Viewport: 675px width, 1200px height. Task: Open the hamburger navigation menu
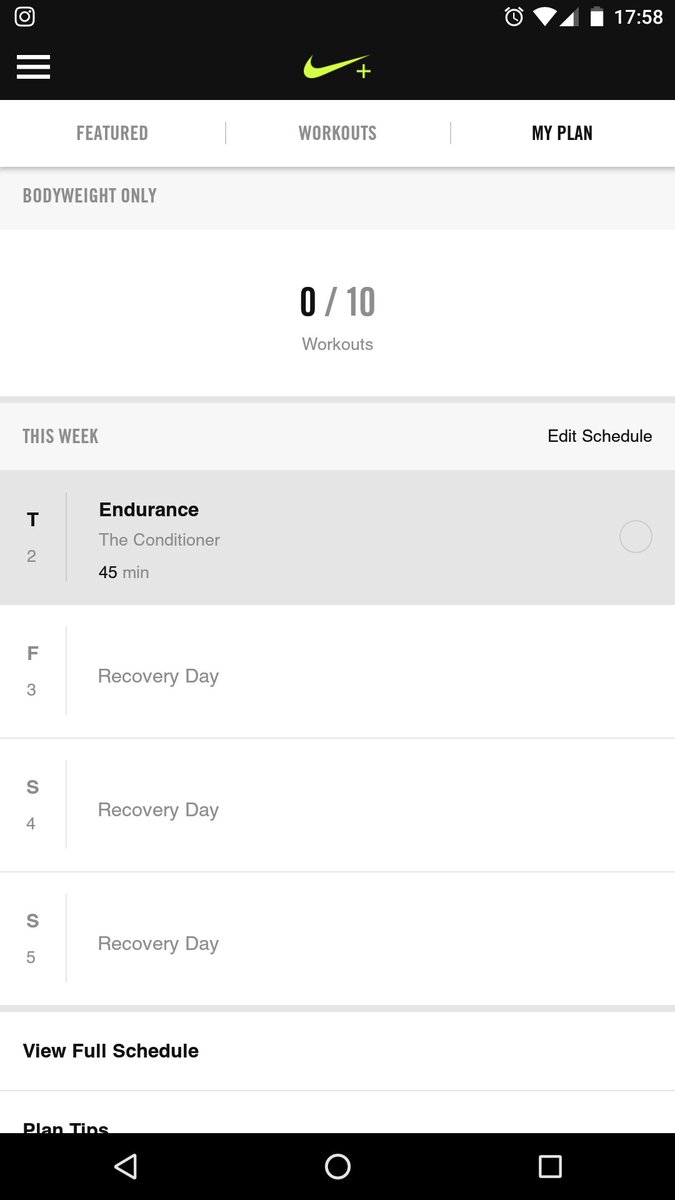point(33,67)
